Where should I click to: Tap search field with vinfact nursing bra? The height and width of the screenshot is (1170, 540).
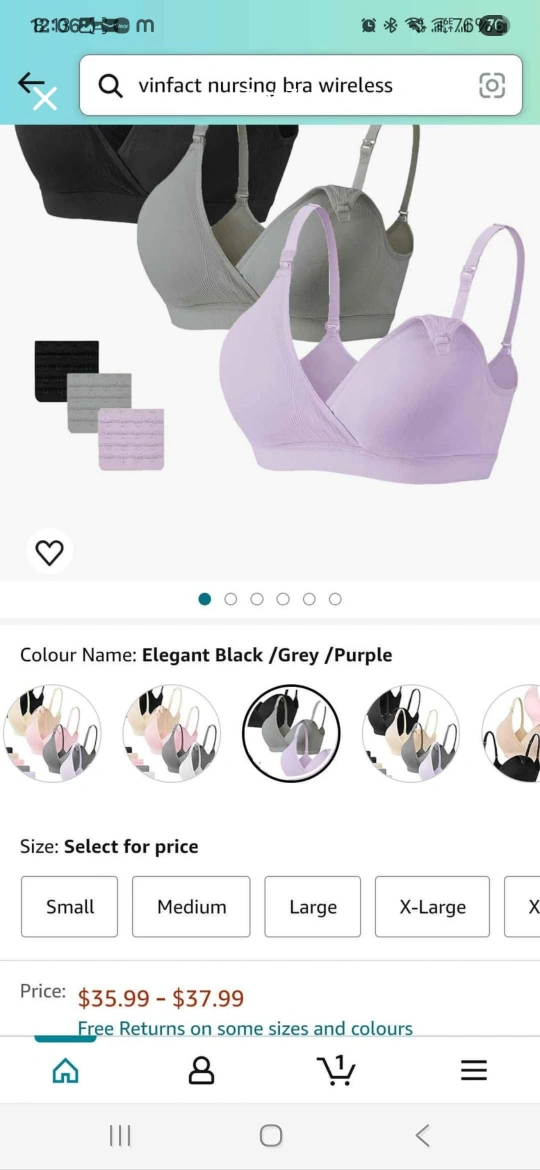(x=301, y=85)
